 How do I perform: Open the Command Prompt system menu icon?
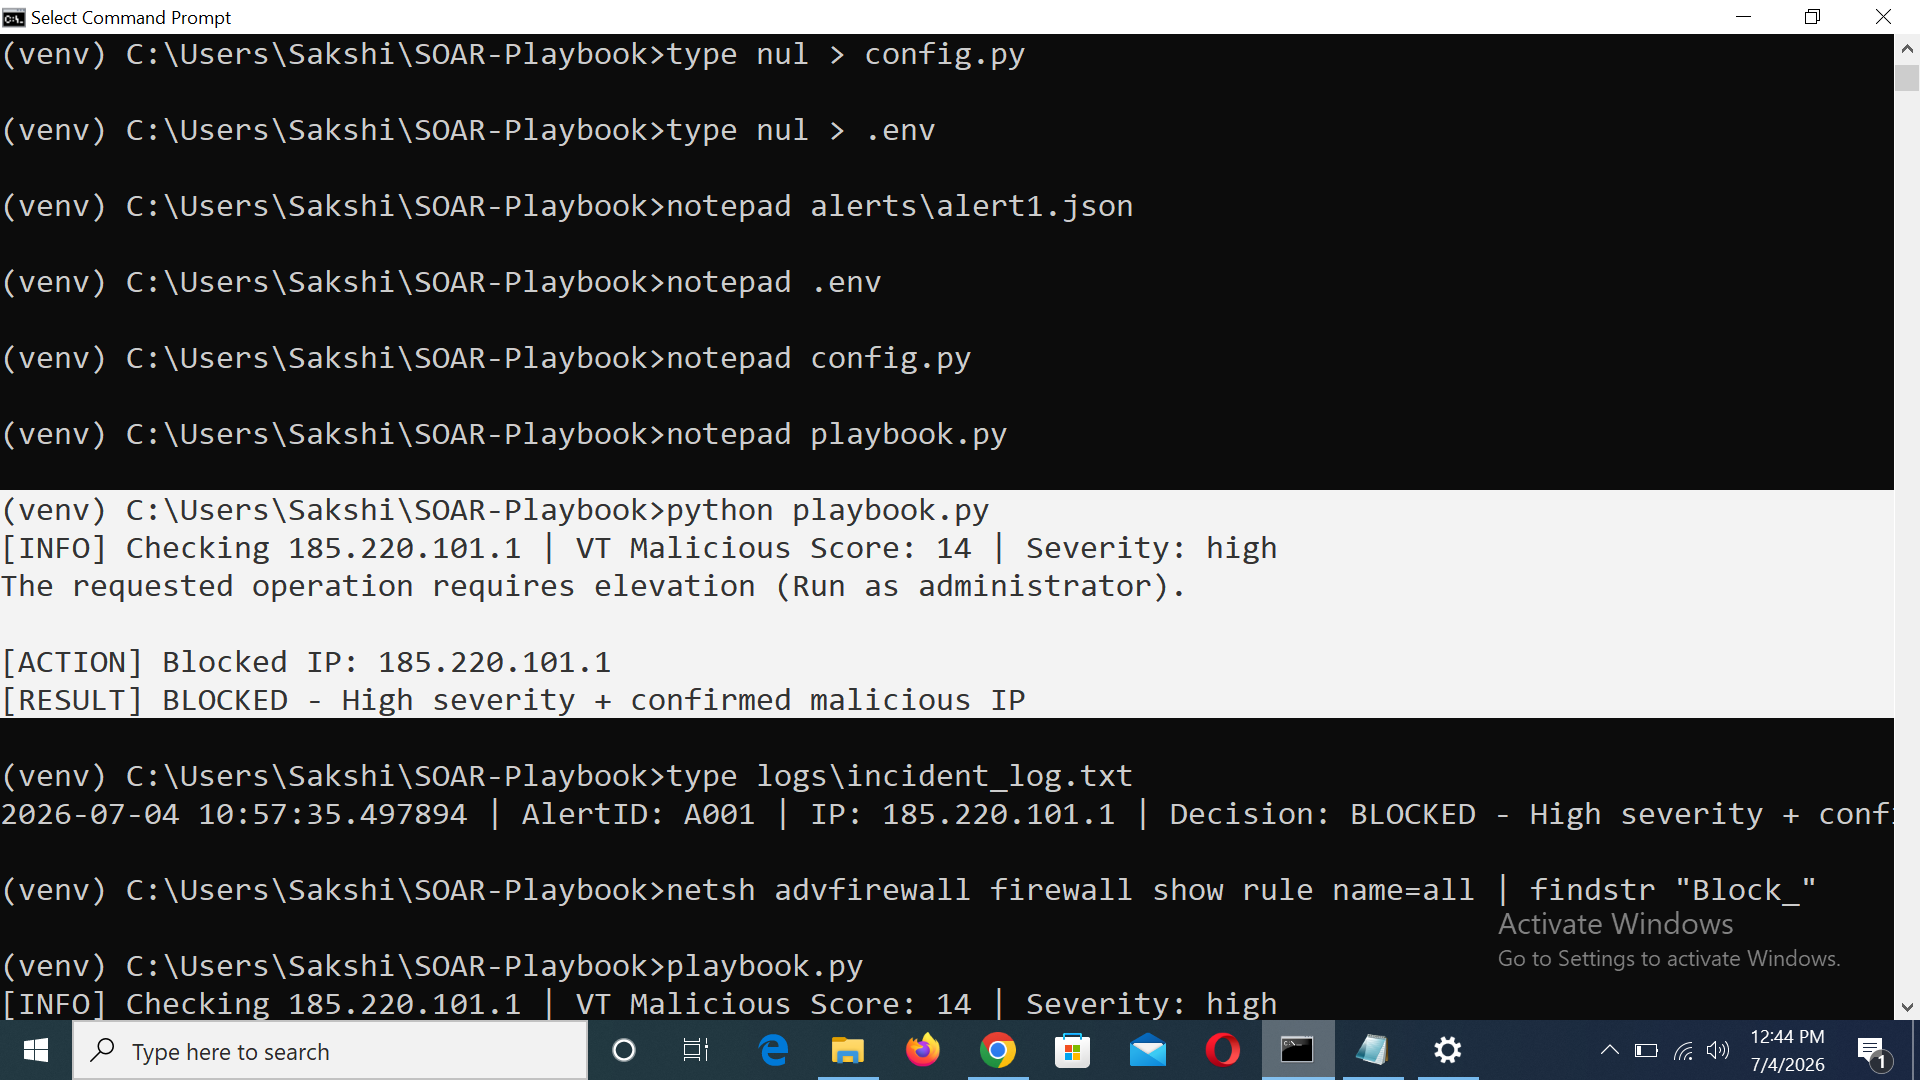[x=14, y=17]
